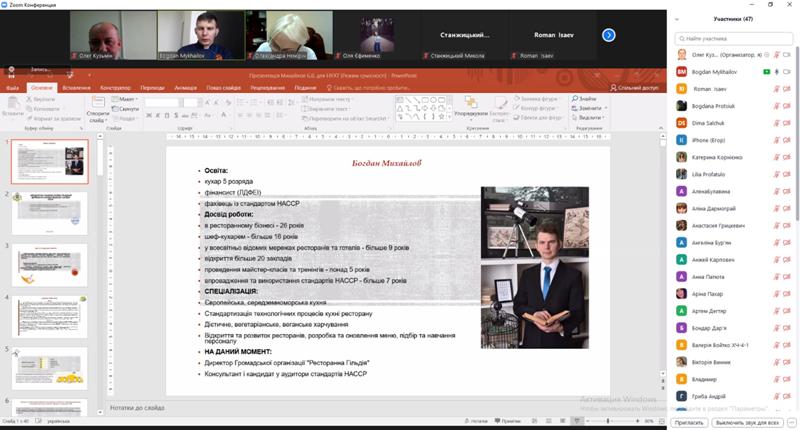Click the video camera icon for Bogdan Mykhailov

point(788,72)
